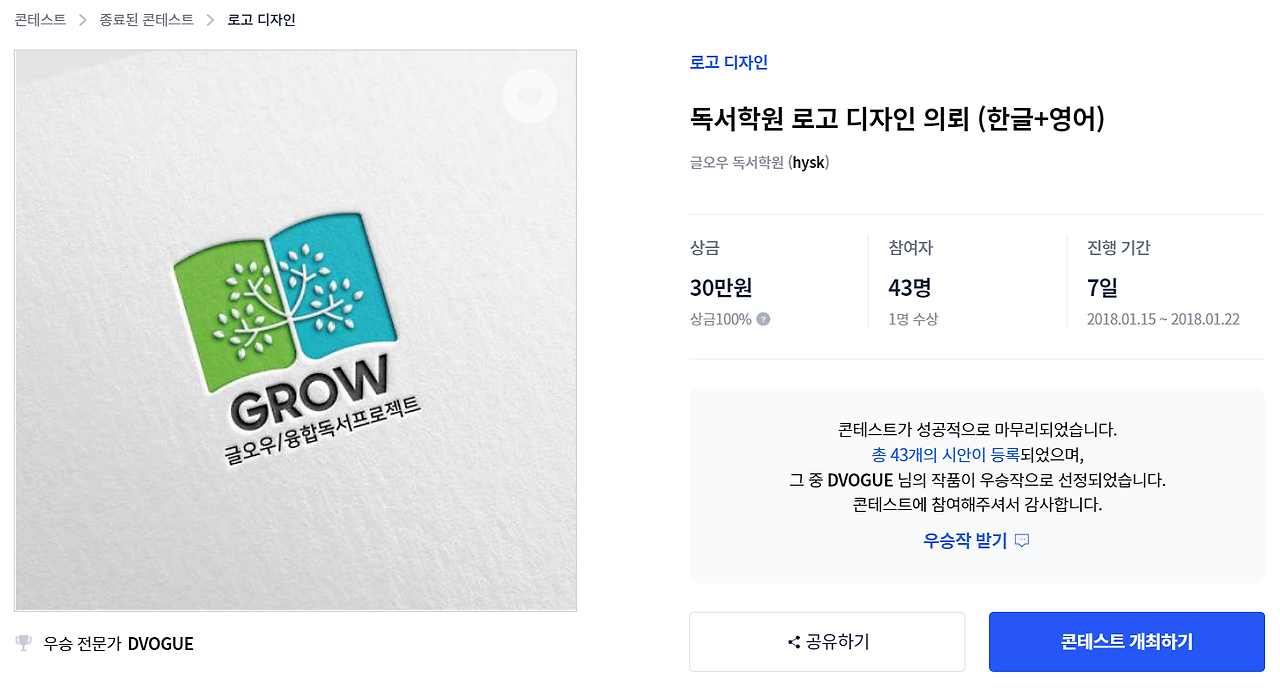Go to the 콘테스트 breadcrumb
1280x691 pixels.
click(40, 20)
